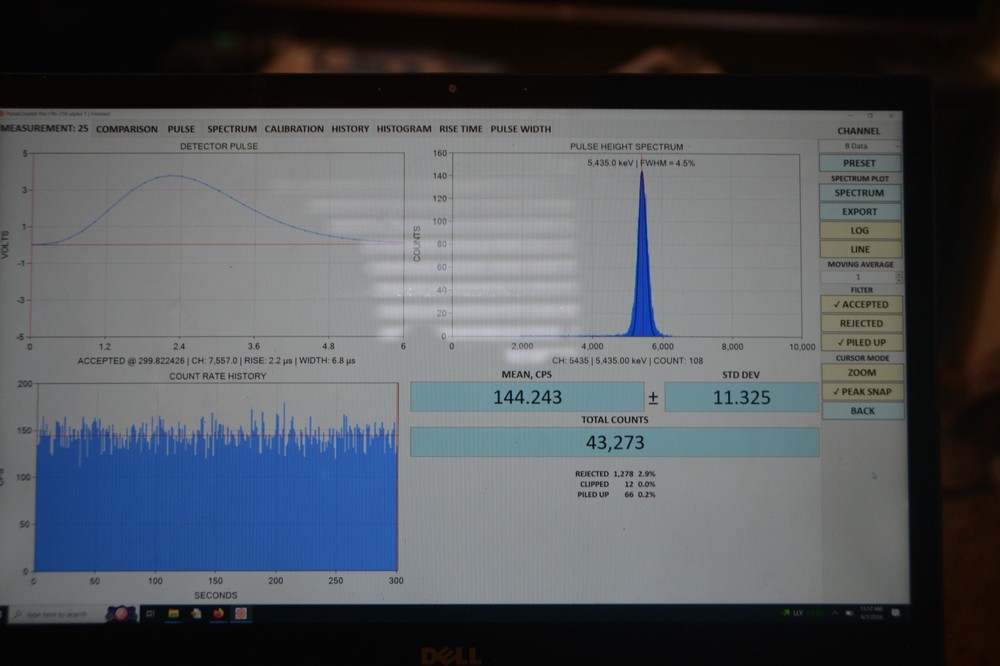Select ZOOM cursor mode
This screenshot has height=666, width=1000.
(x=862, y=373)
